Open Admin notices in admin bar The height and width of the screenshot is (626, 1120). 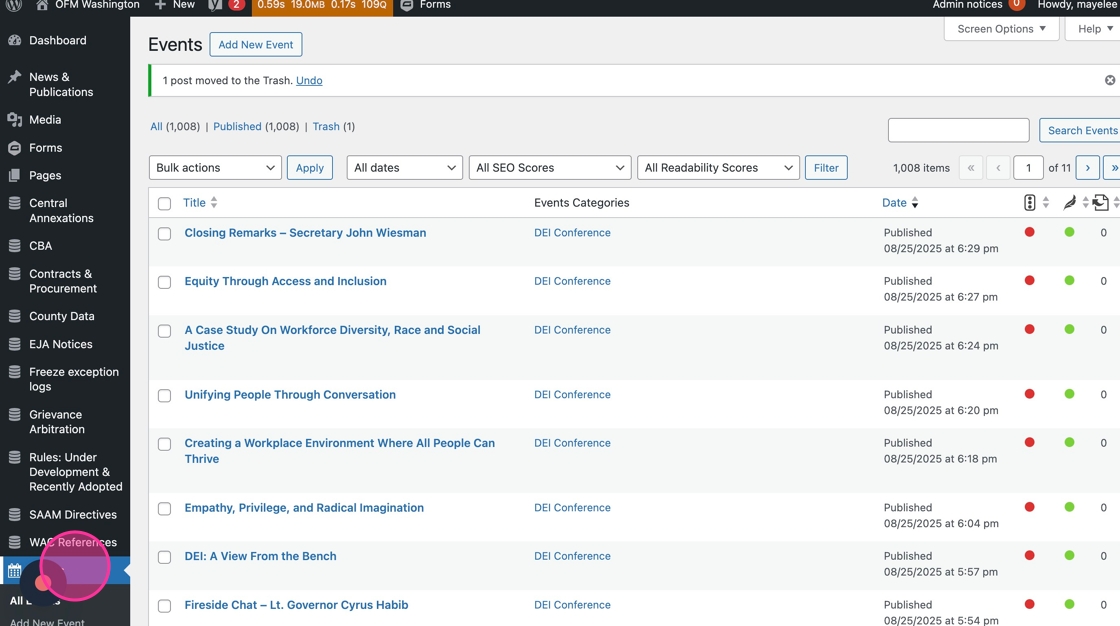coord(979,4)
